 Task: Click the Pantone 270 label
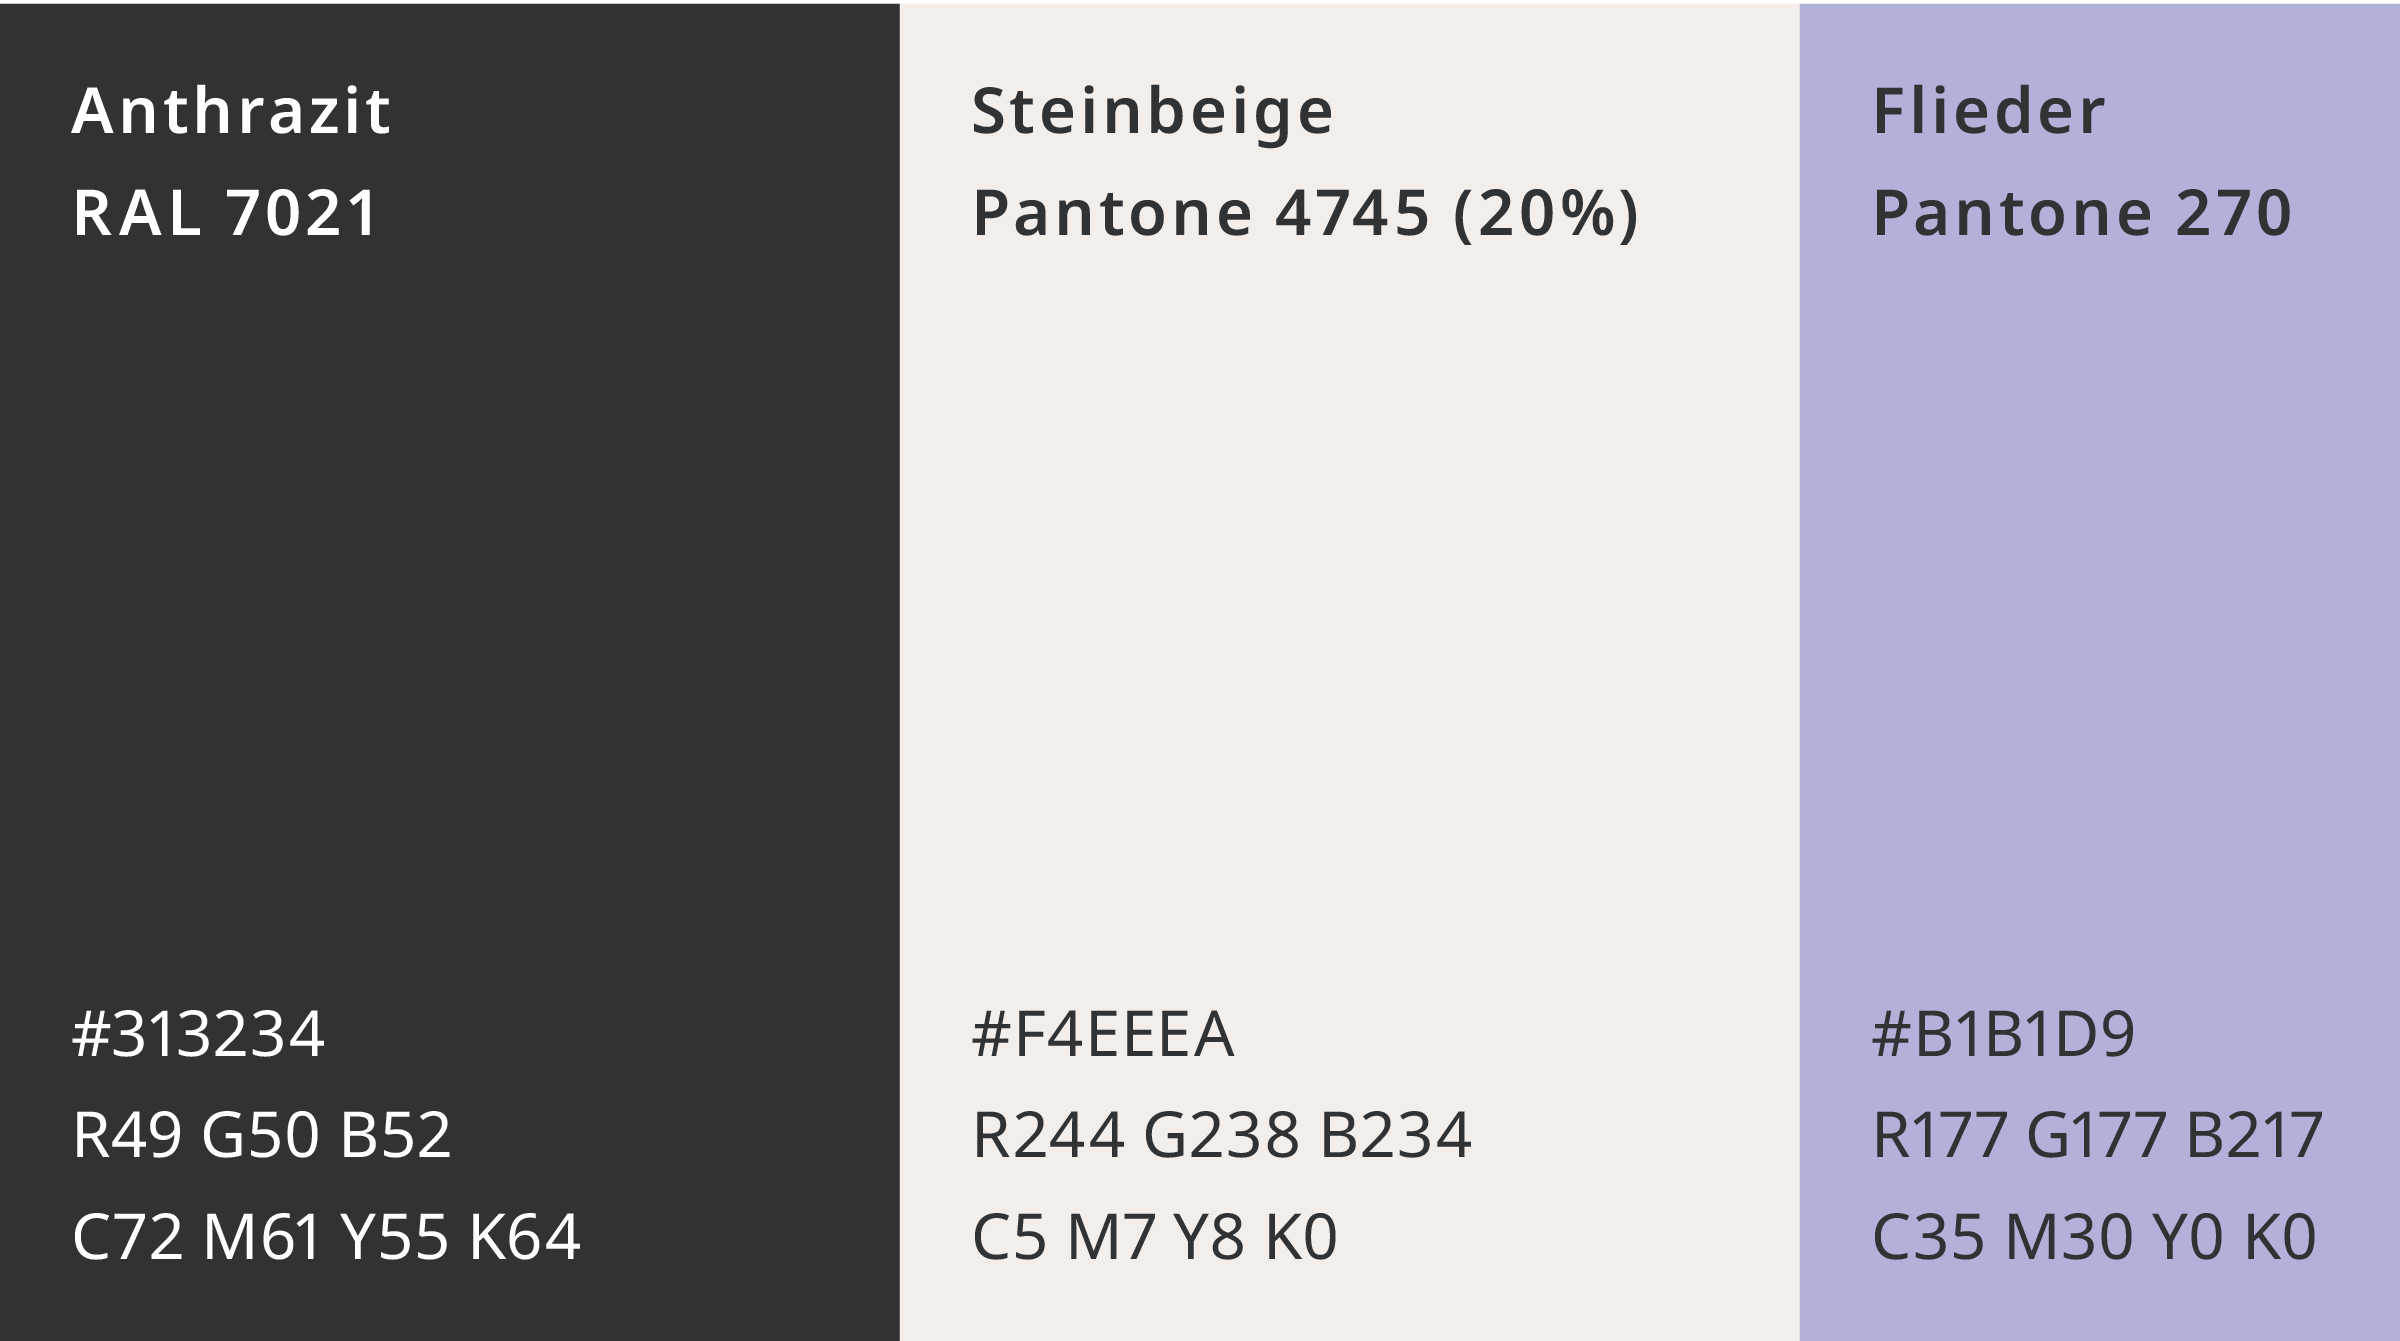[2082, 213]
